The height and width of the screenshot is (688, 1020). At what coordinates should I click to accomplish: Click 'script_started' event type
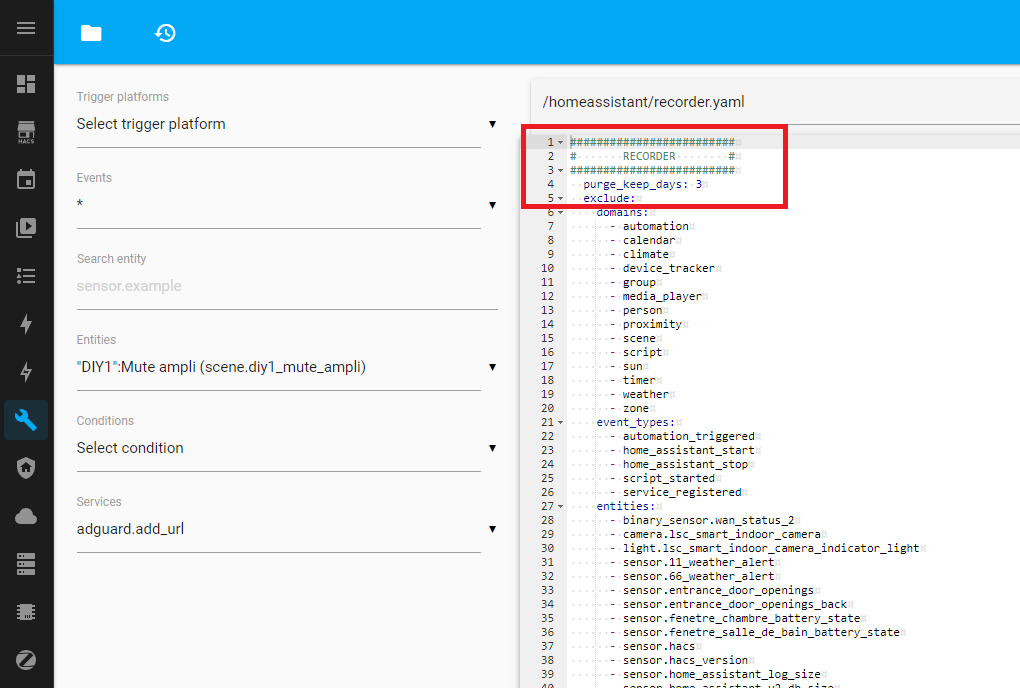tap(669, 478)
